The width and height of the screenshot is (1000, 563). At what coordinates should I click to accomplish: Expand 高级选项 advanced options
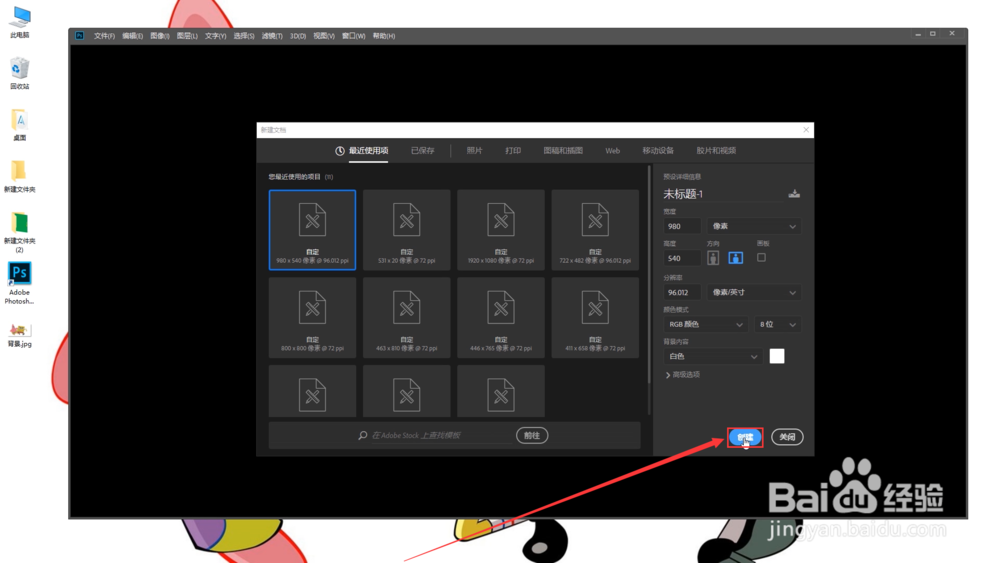point(682,375)
